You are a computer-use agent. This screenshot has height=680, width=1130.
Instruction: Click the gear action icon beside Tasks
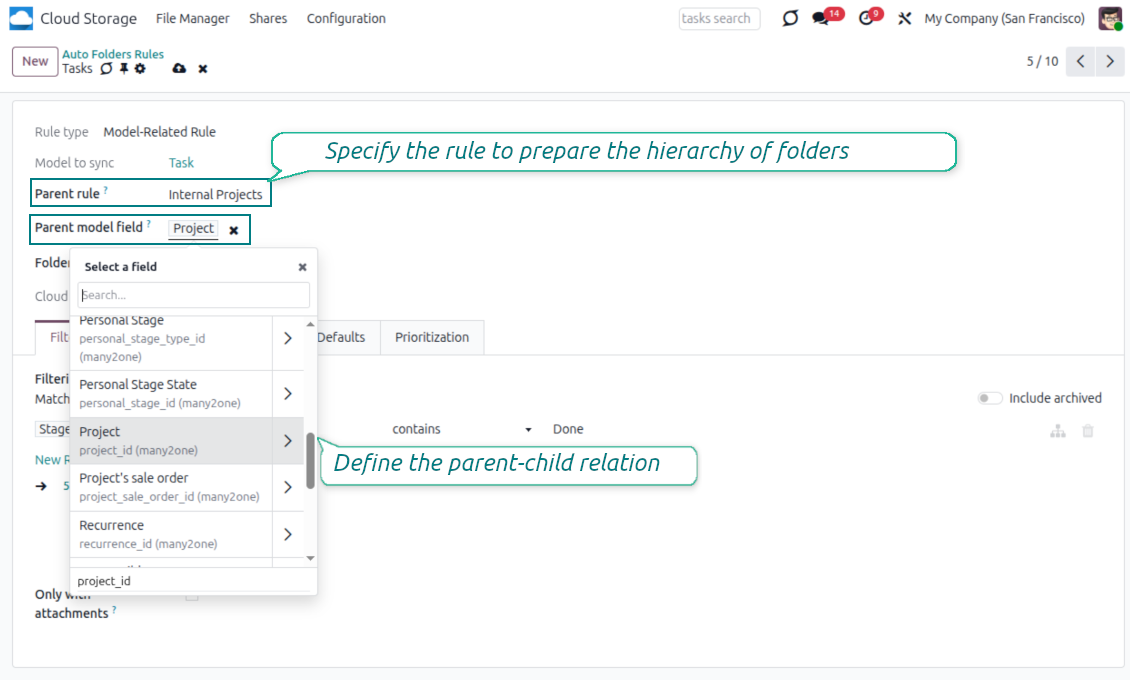pyautogui.click(x=140, y=69)
